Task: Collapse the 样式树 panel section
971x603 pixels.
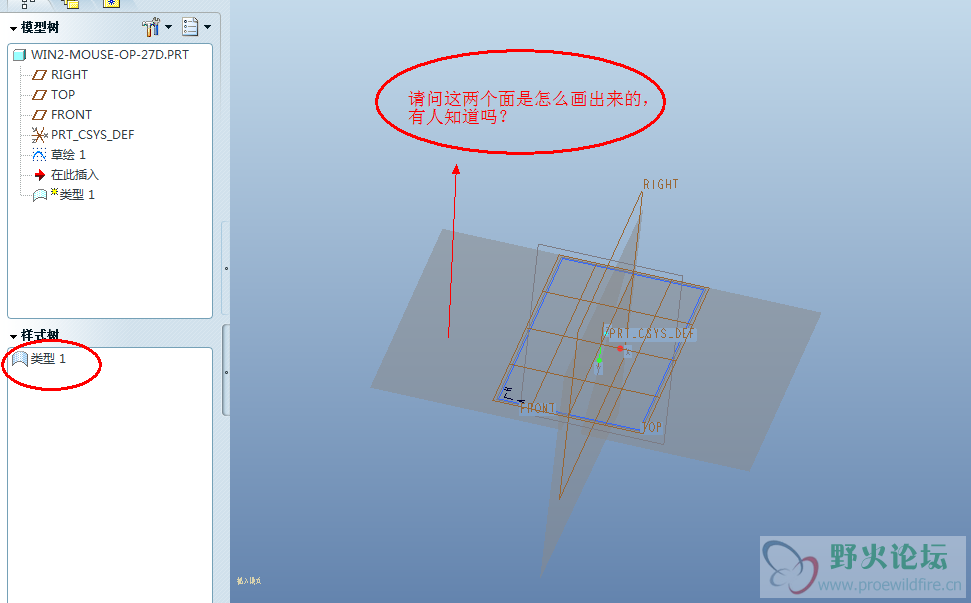Action: [x=13, y=336]
